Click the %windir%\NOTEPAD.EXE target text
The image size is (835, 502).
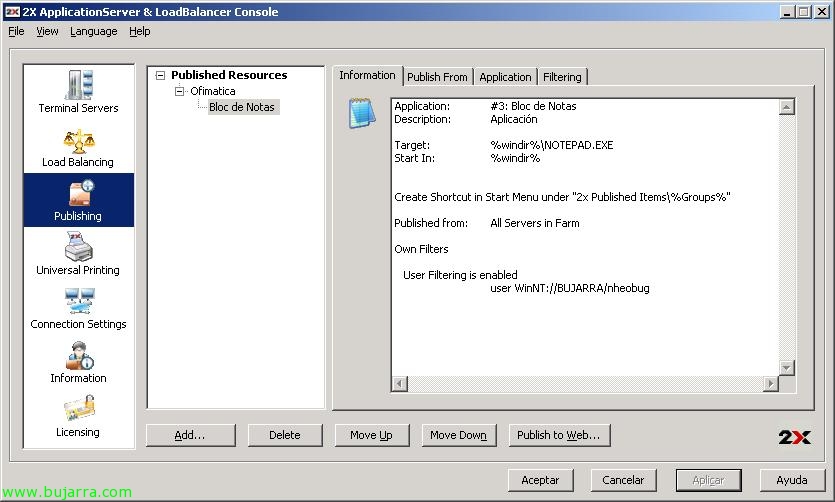point(552,145)
